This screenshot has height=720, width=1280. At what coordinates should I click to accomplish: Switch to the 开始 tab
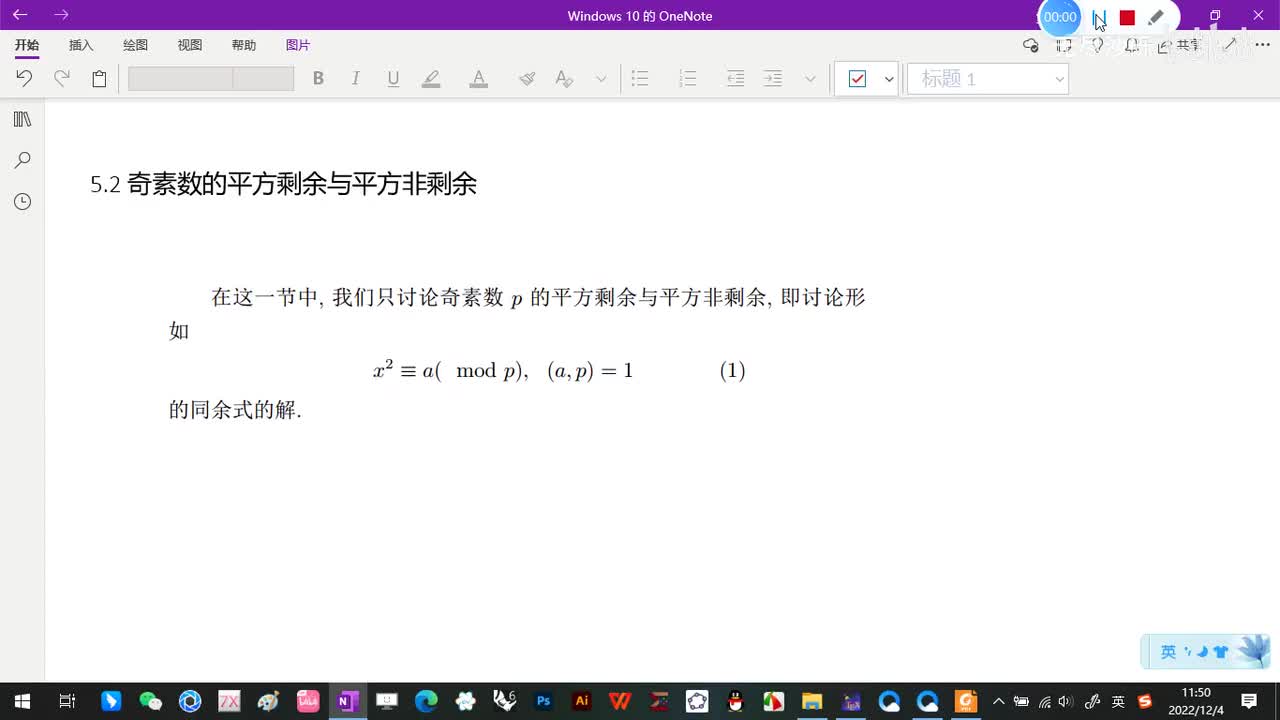tap(27, 45)
